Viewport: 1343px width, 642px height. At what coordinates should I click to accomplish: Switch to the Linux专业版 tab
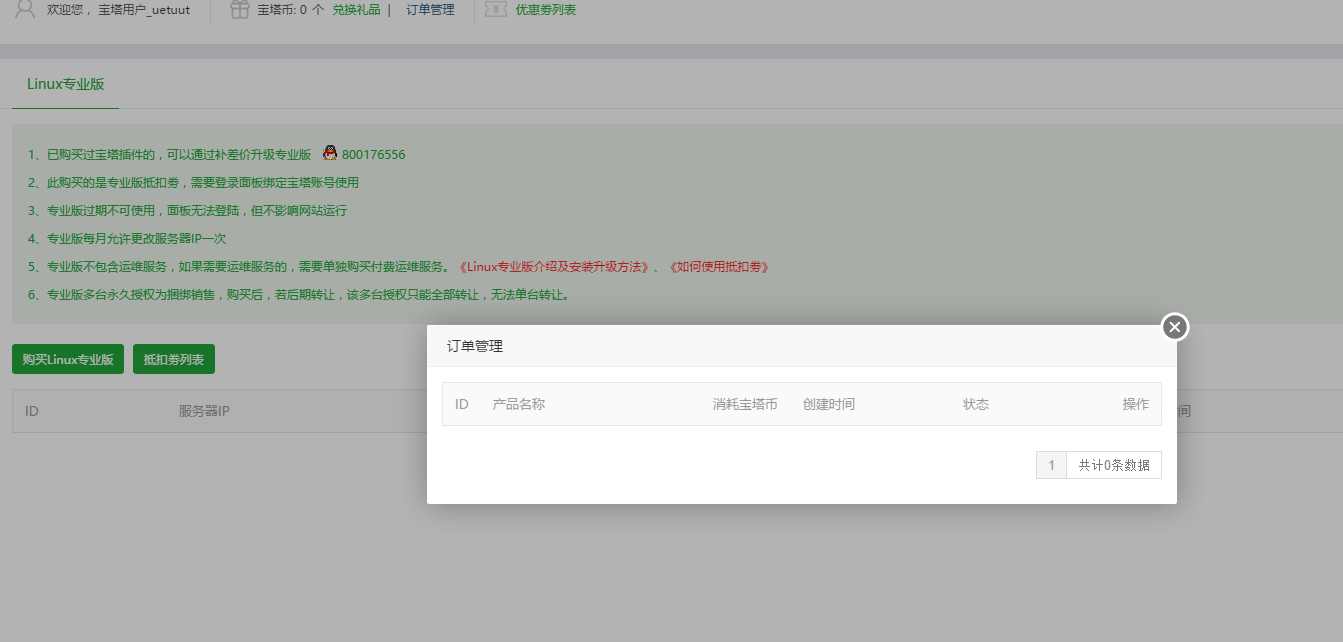[65, 84]
